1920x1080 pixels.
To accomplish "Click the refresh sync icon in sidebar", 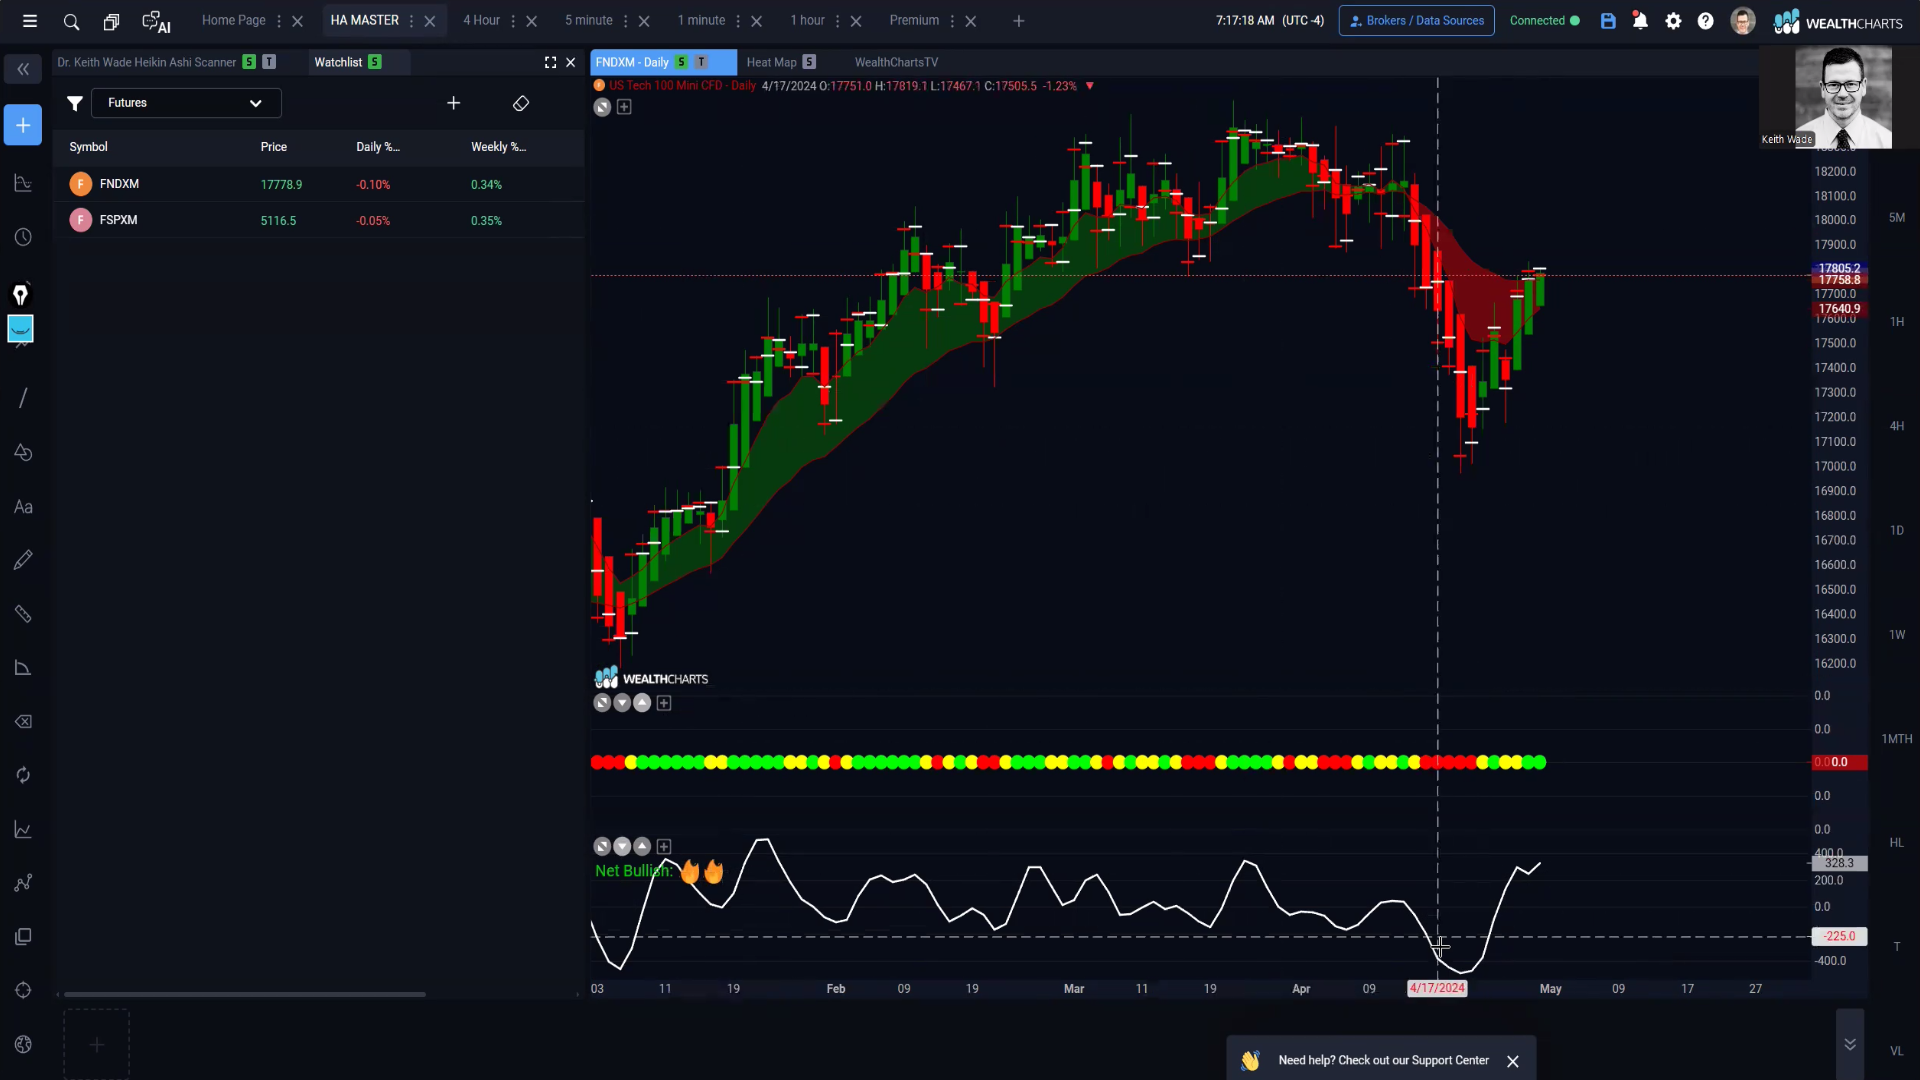I will pyautogui.click(x=23, y=775).
